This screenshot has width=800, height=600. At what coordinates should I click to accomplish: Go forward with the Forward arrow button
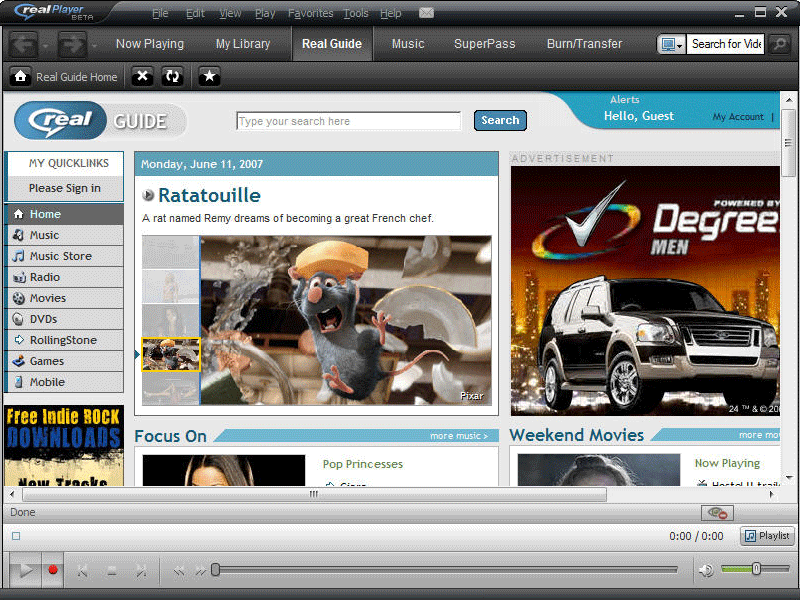[x=71, y=44]
